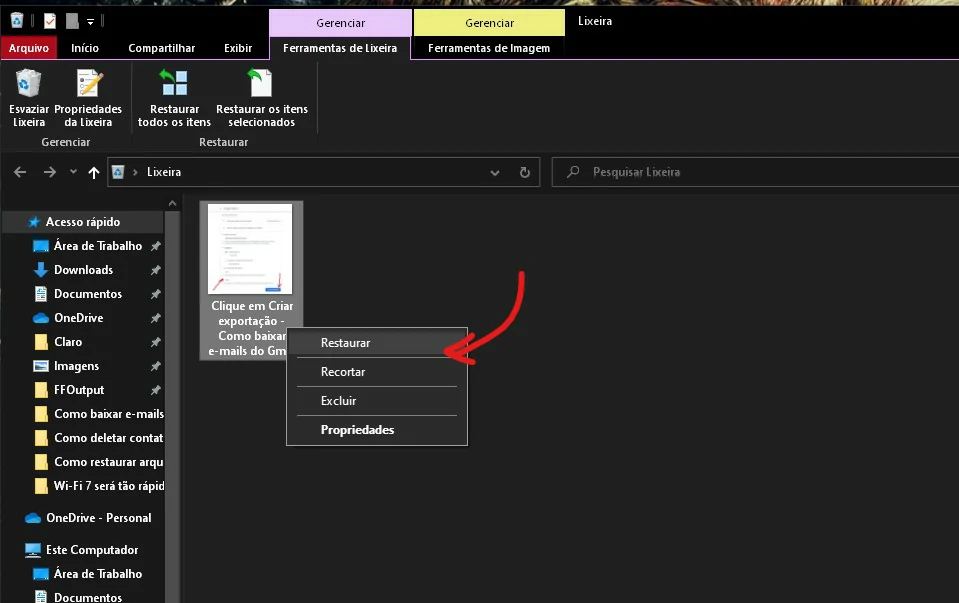The image size is (959, 603).
Task: Select Este Computador in navigation pane
Action: (x=92, y=550)
